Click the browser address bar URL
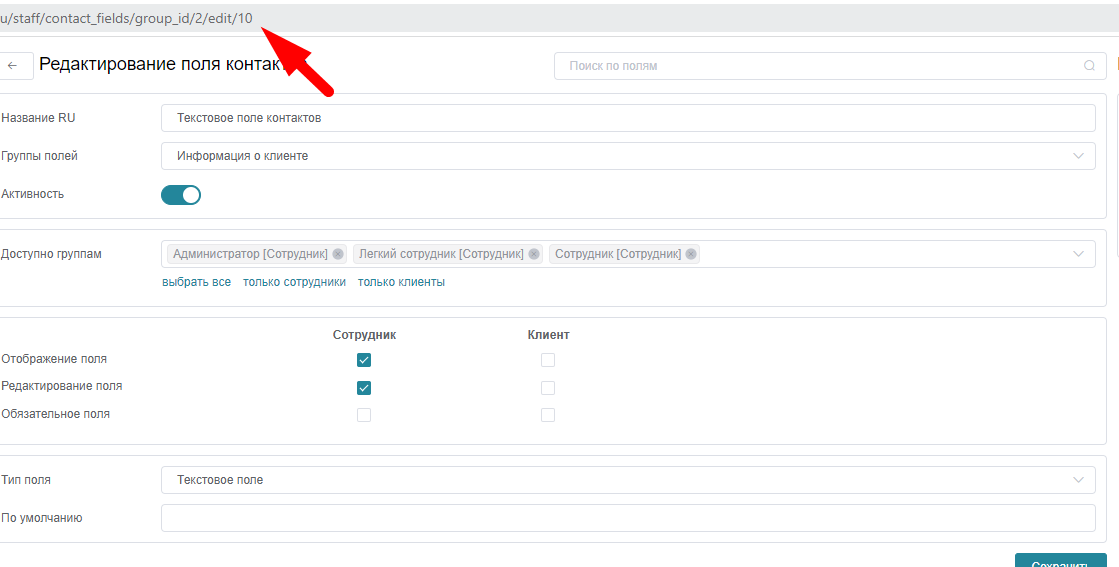The width and height of the screenshot is (1119, 567). point(126,19)
